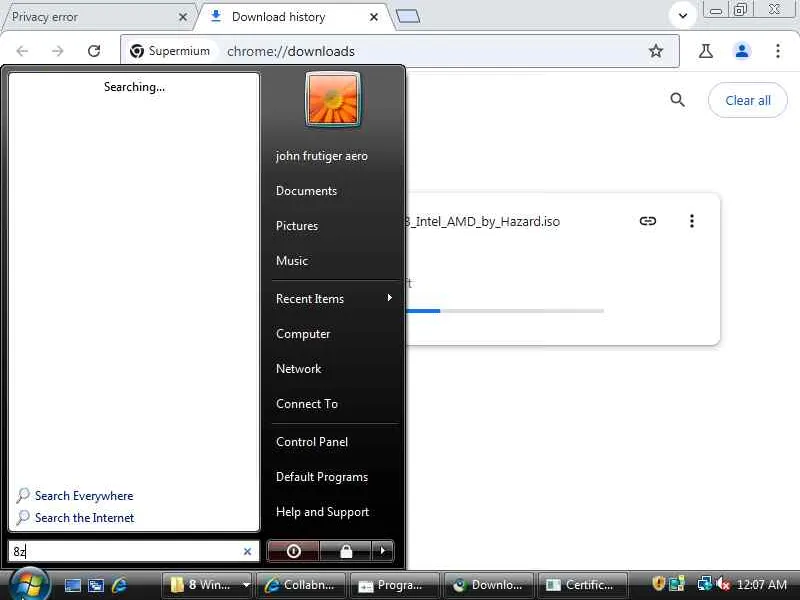Click the download progress bar

point(505,311)
